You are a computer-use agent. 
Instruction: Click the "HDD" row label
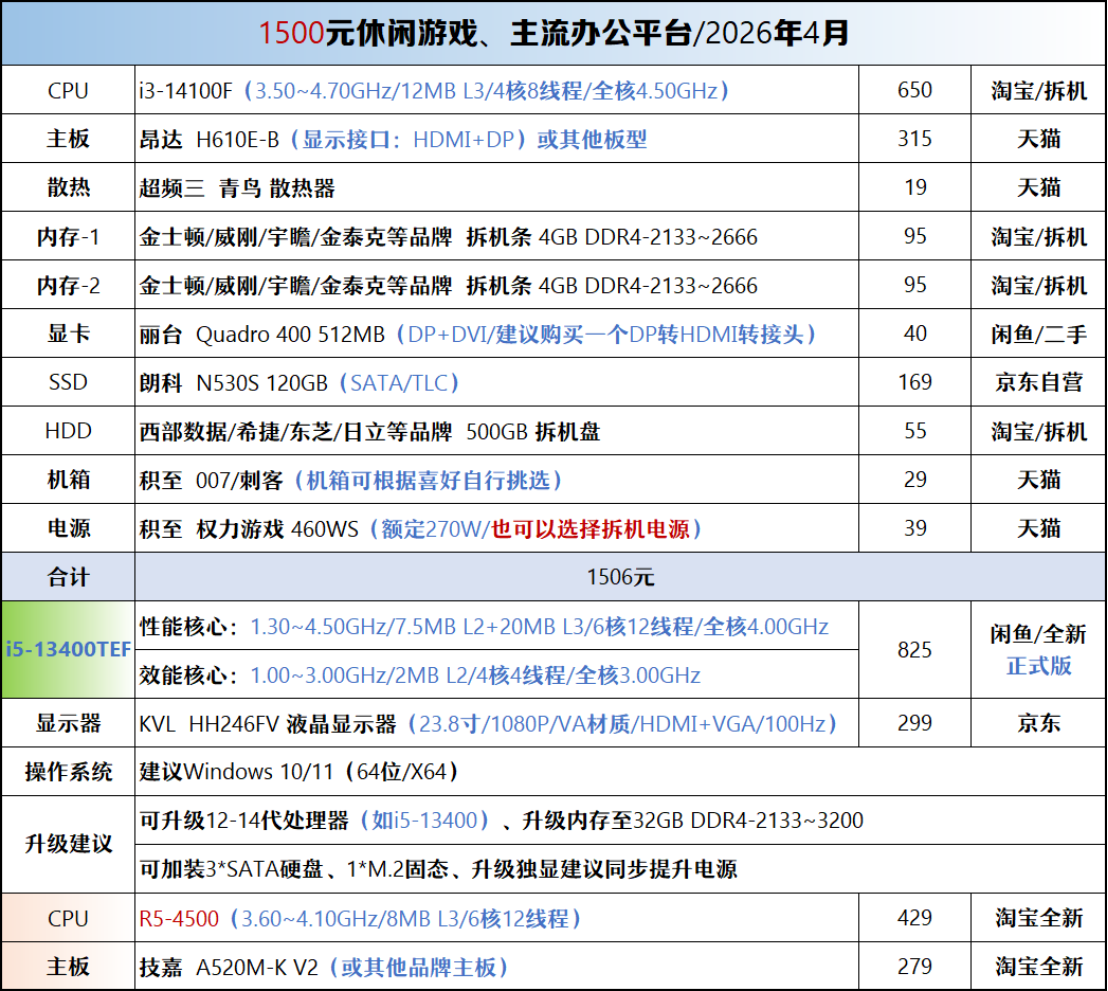68,431
